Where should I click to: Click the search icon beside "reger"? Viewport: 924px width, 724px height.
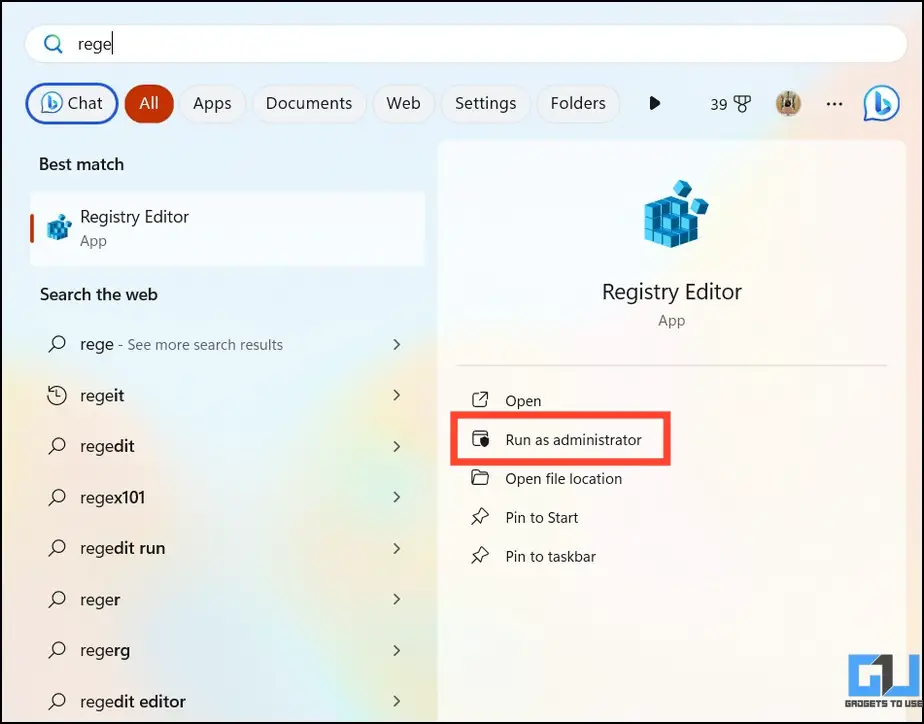pos(57,599)
